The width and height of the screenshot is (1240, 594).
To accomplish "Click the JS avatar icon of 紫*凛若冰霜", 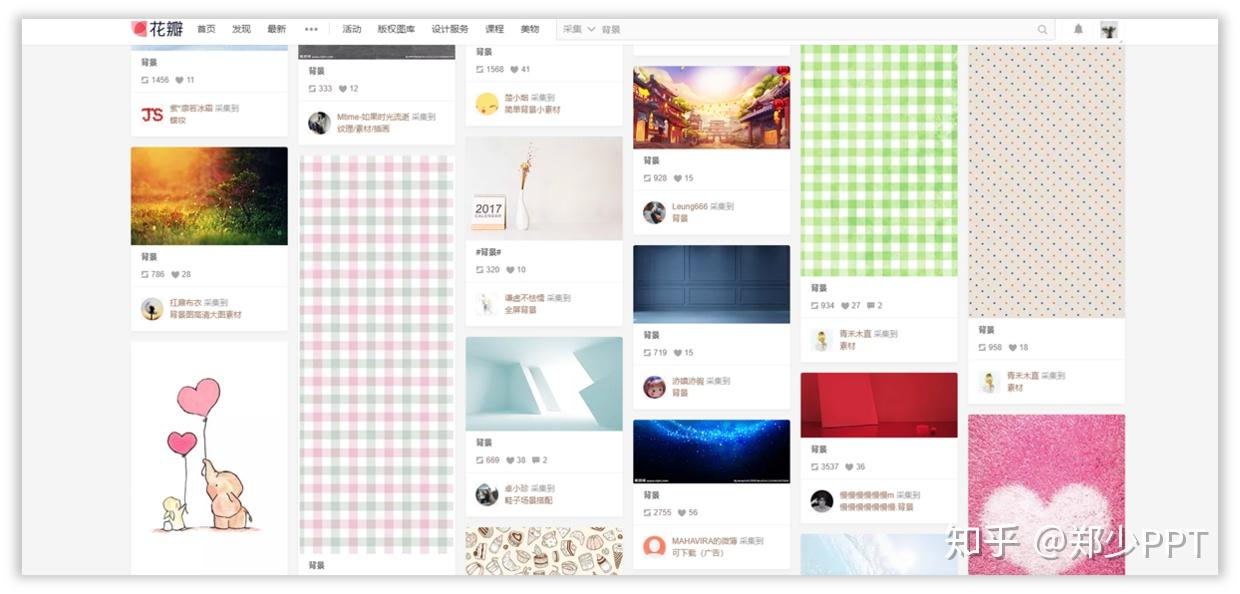I will (x=152, y=114).
